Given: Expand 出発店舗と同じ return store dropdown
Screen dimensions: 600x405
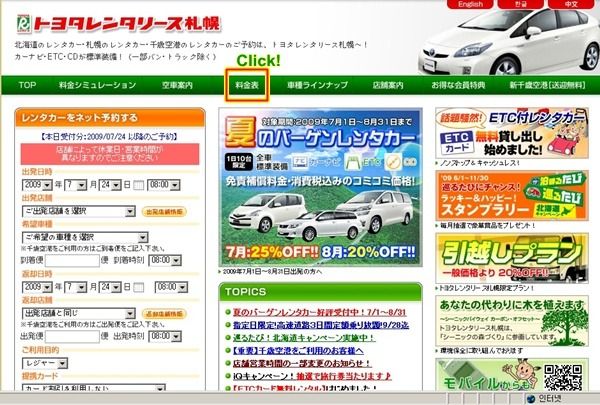Looking at the screenshot, I should 79,314.
